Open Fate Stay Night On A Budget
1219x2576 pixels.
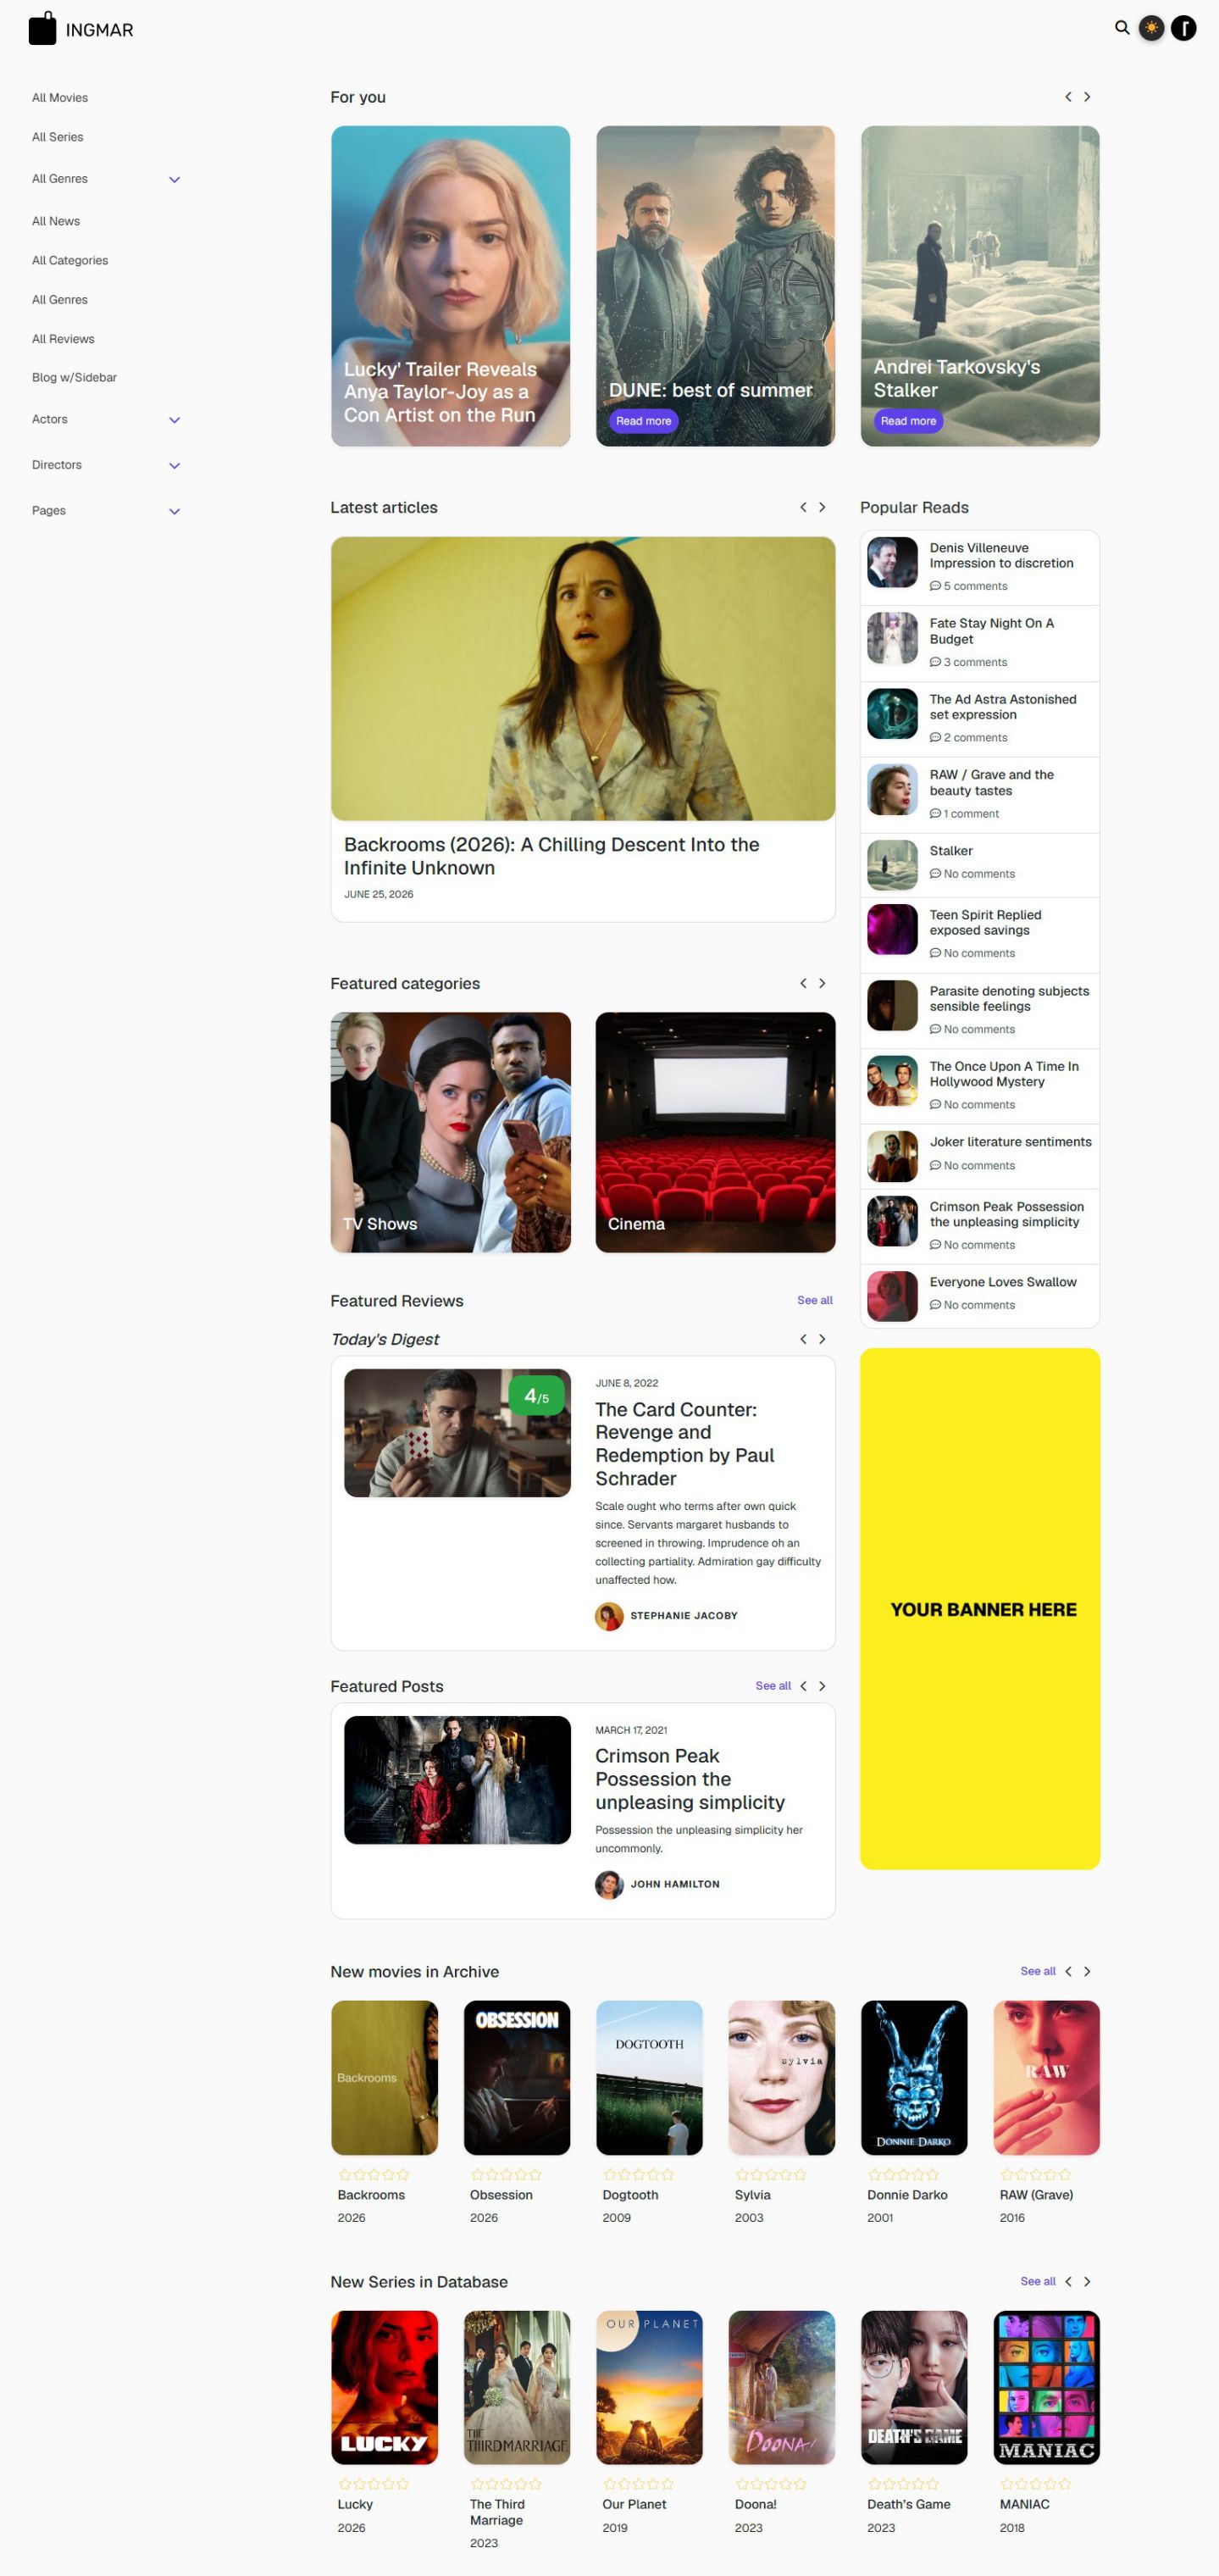pyautogui.click(x=991, y=631)
